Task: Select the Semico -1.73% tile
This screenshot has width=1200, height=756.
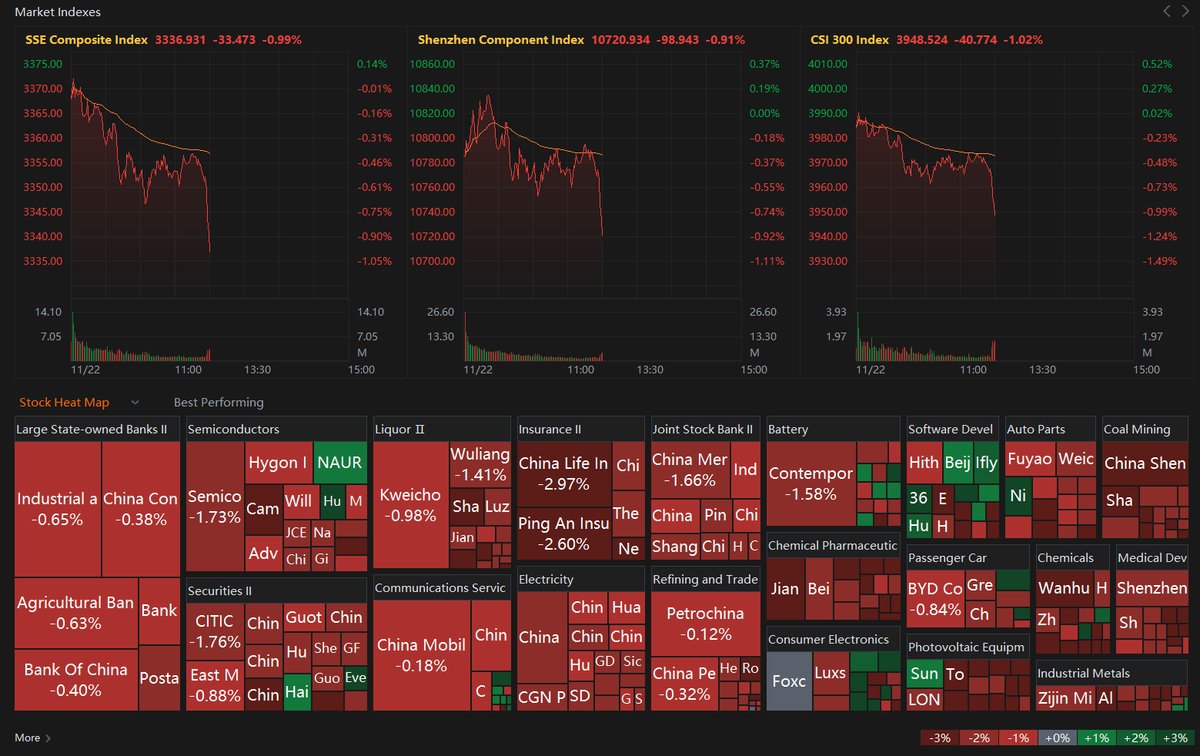Action: click(215, 506)
